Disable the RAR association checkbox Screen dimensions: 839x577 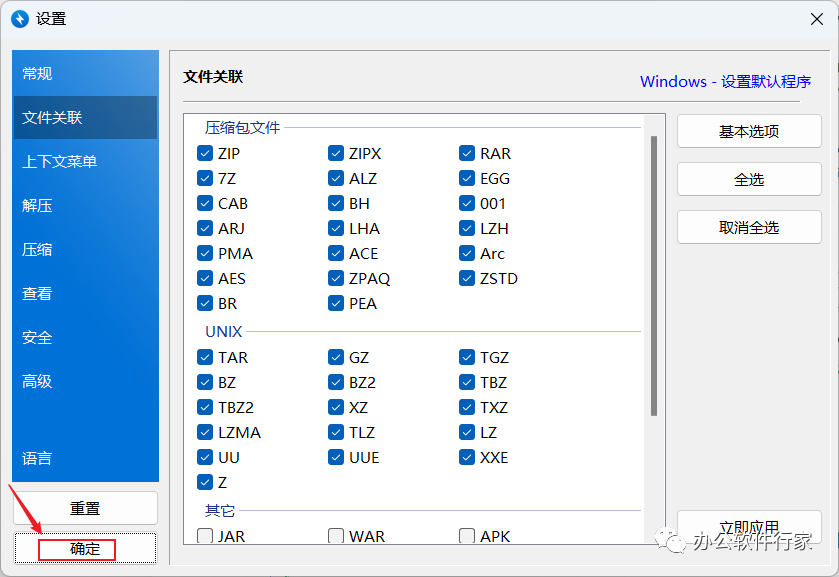point(466,153)
